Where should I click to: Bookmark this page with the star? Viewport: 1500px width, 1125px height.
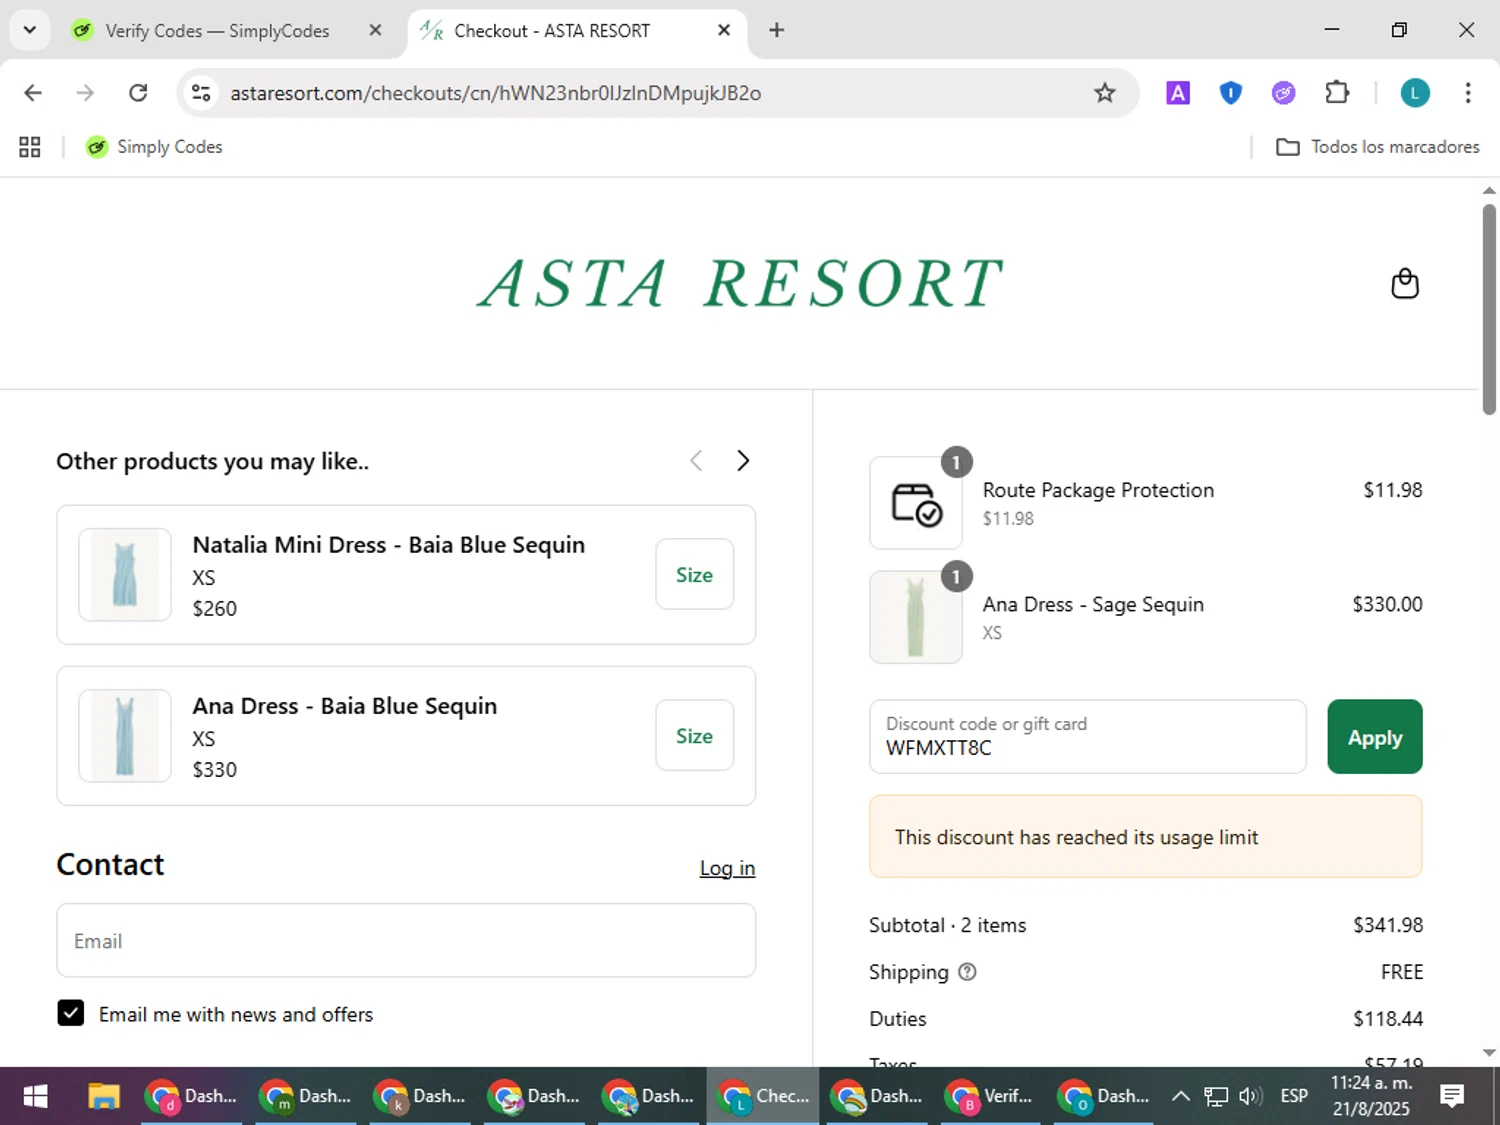pos(1104,93)
